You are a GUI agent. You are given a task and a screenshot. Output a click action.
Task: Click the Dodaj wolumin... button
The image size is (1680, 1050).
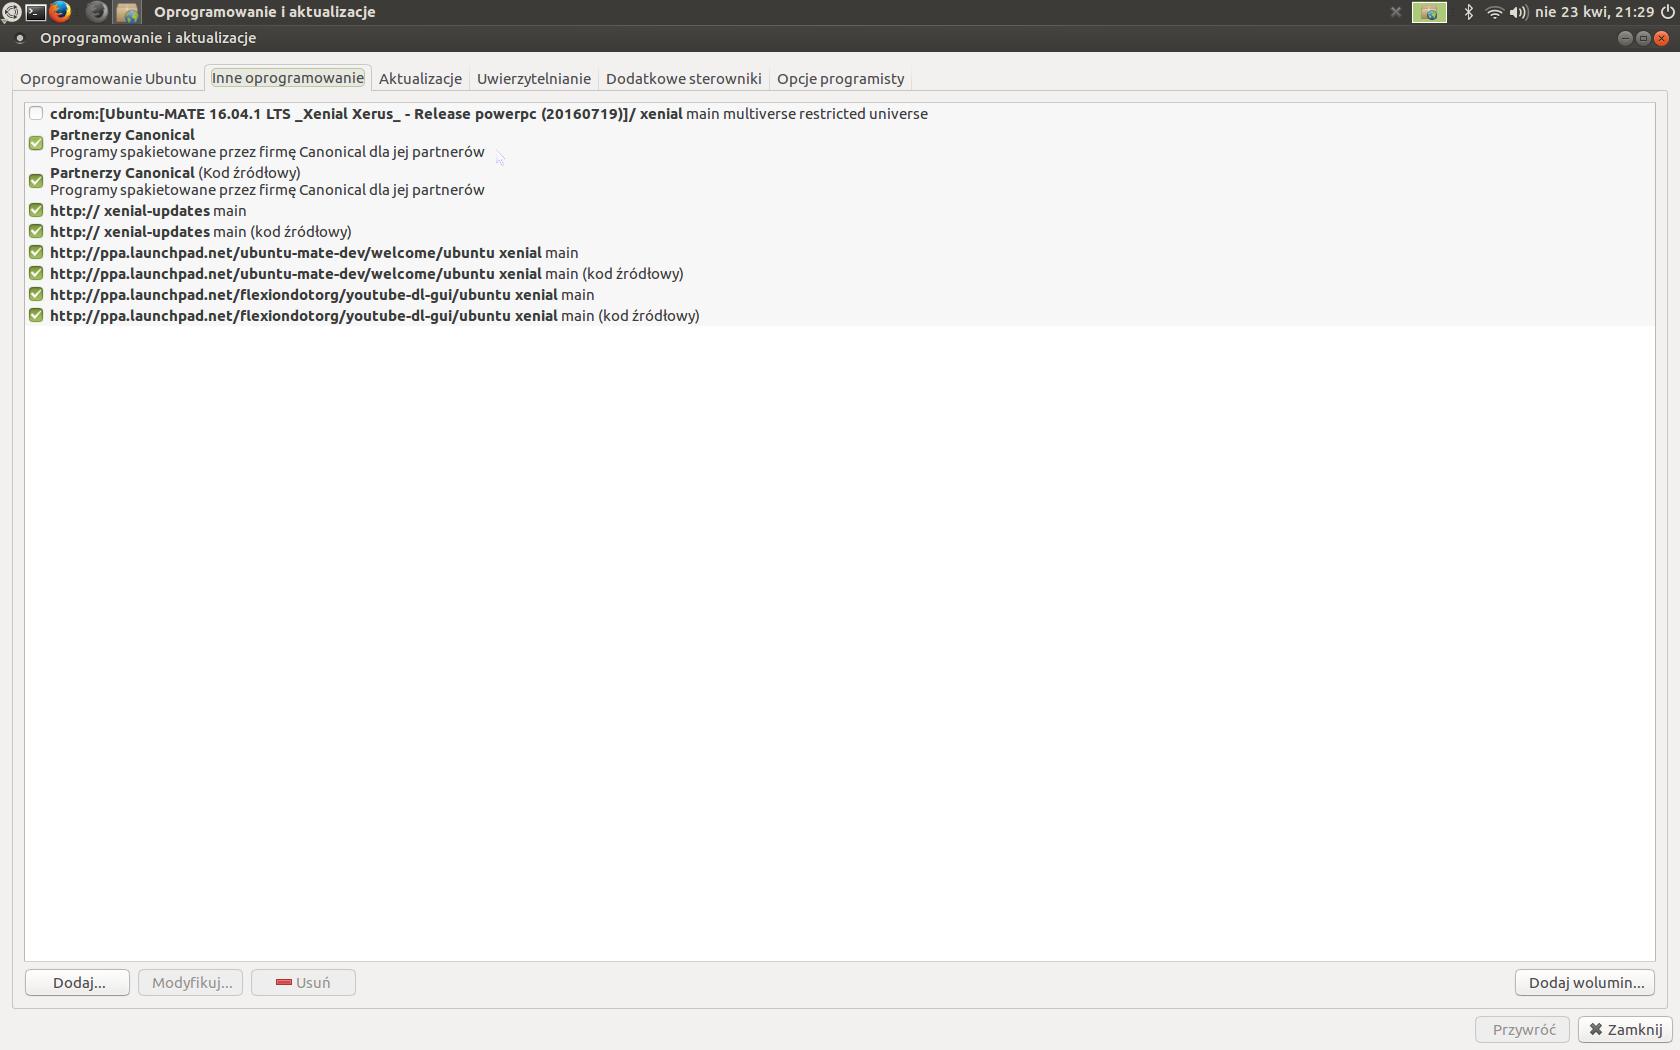pos(1585,983)
